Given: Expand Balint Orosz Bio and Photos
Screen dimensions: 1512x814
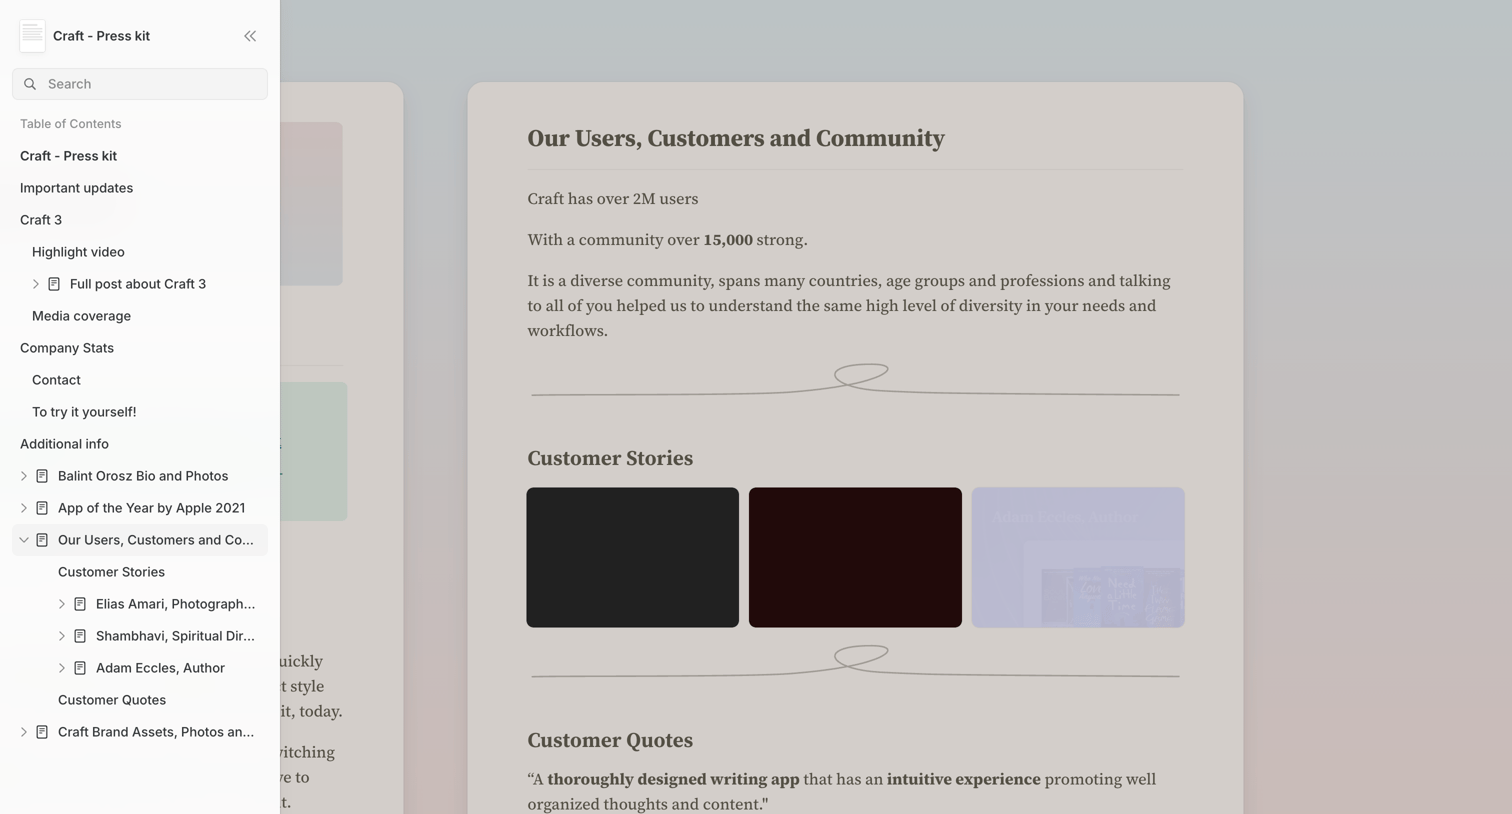Looking at the screenshot, I should tap(24, 476).
